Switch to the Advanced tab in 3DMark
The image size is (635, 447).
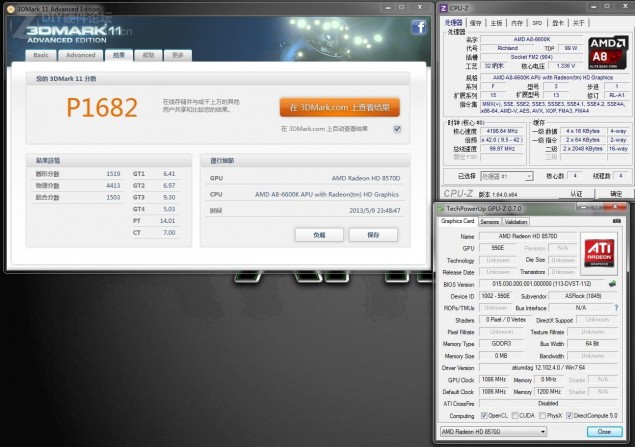[81, 55]
